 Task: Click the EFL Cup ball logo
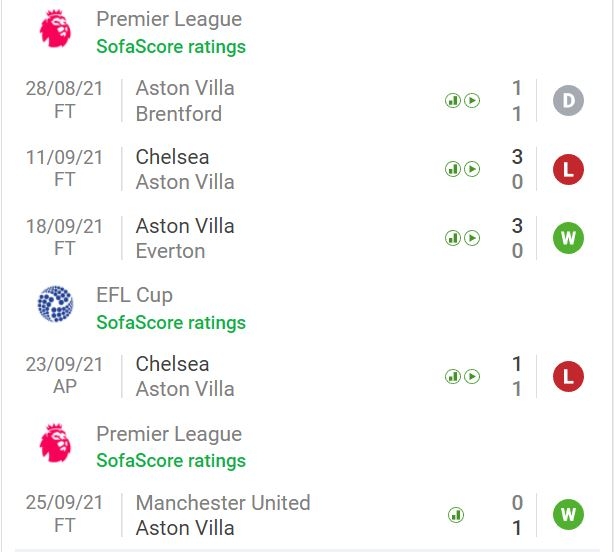click(x=55, y=304)
